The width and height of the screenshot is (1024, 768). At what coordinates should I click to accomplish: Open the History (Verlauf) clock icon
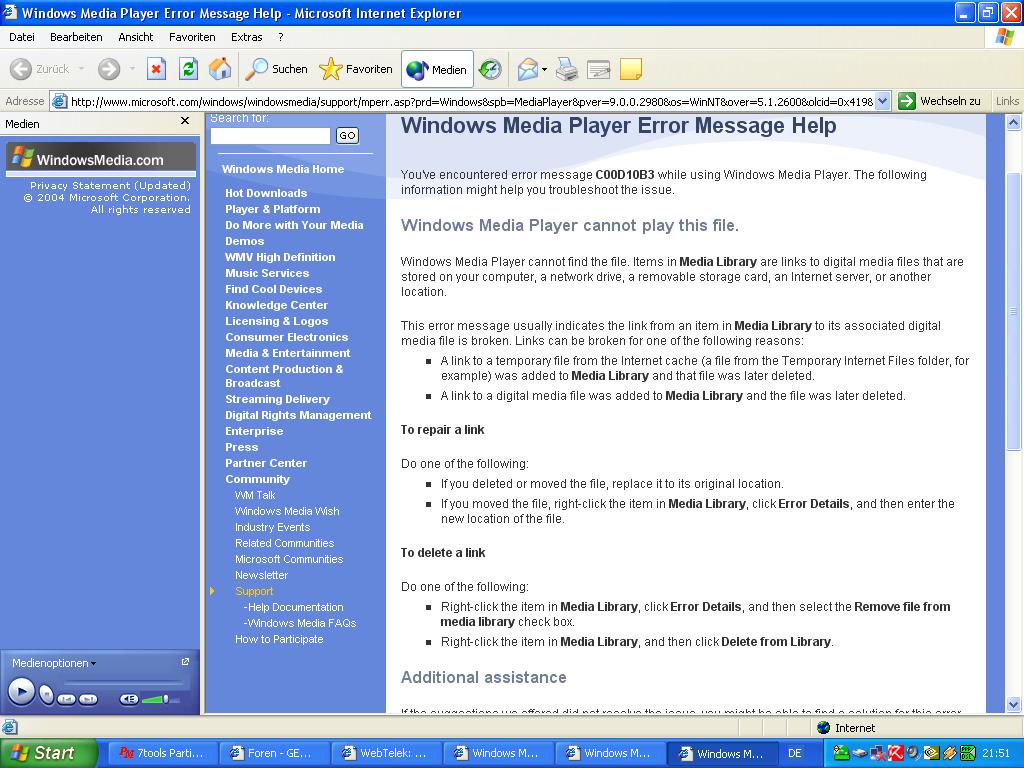coord(490,69)
